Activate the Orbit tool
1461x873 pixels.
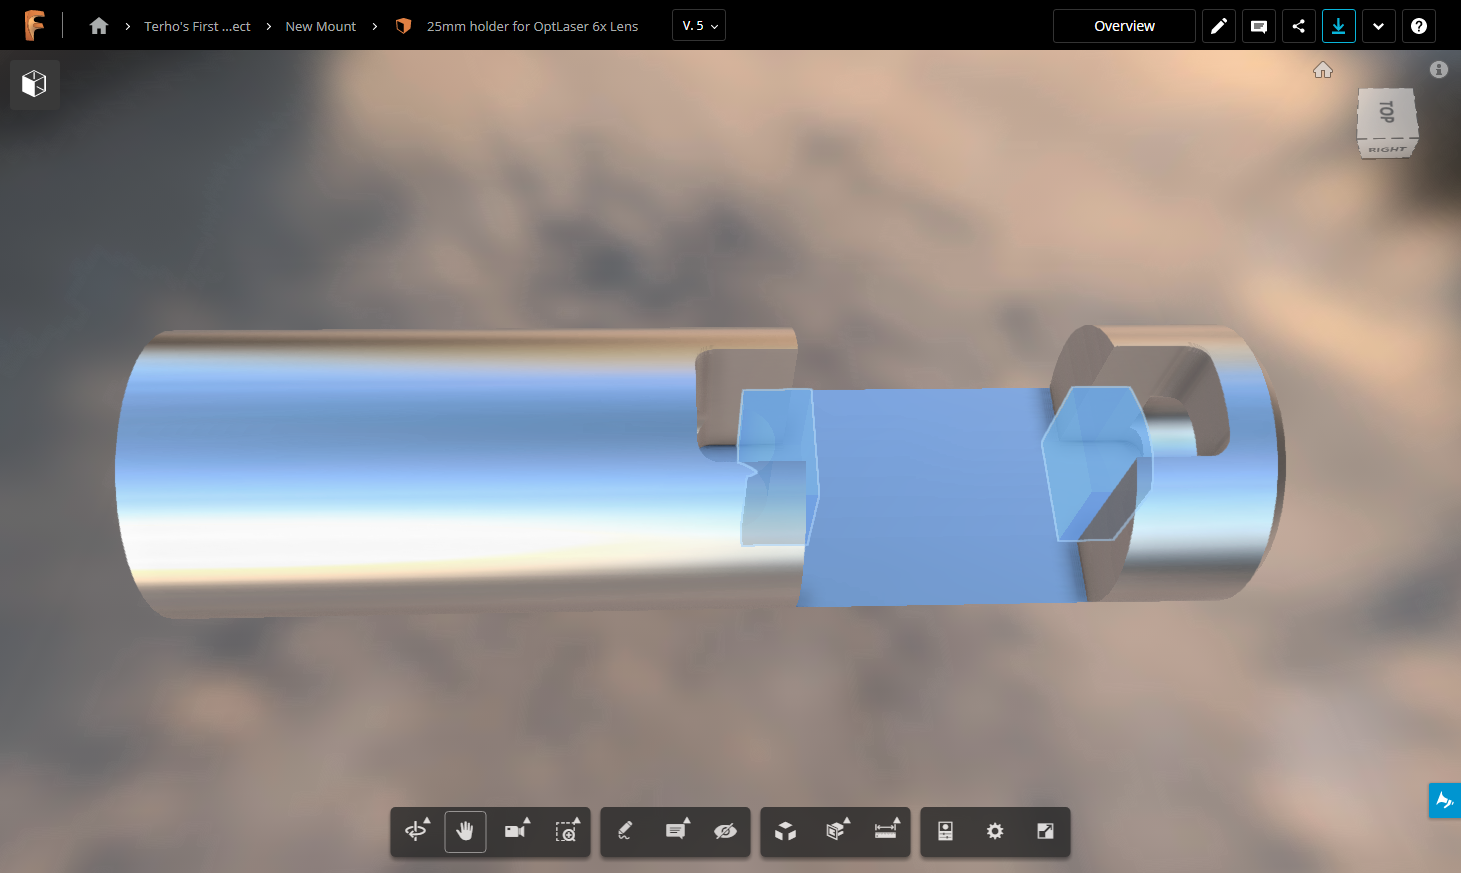(416, 831)
